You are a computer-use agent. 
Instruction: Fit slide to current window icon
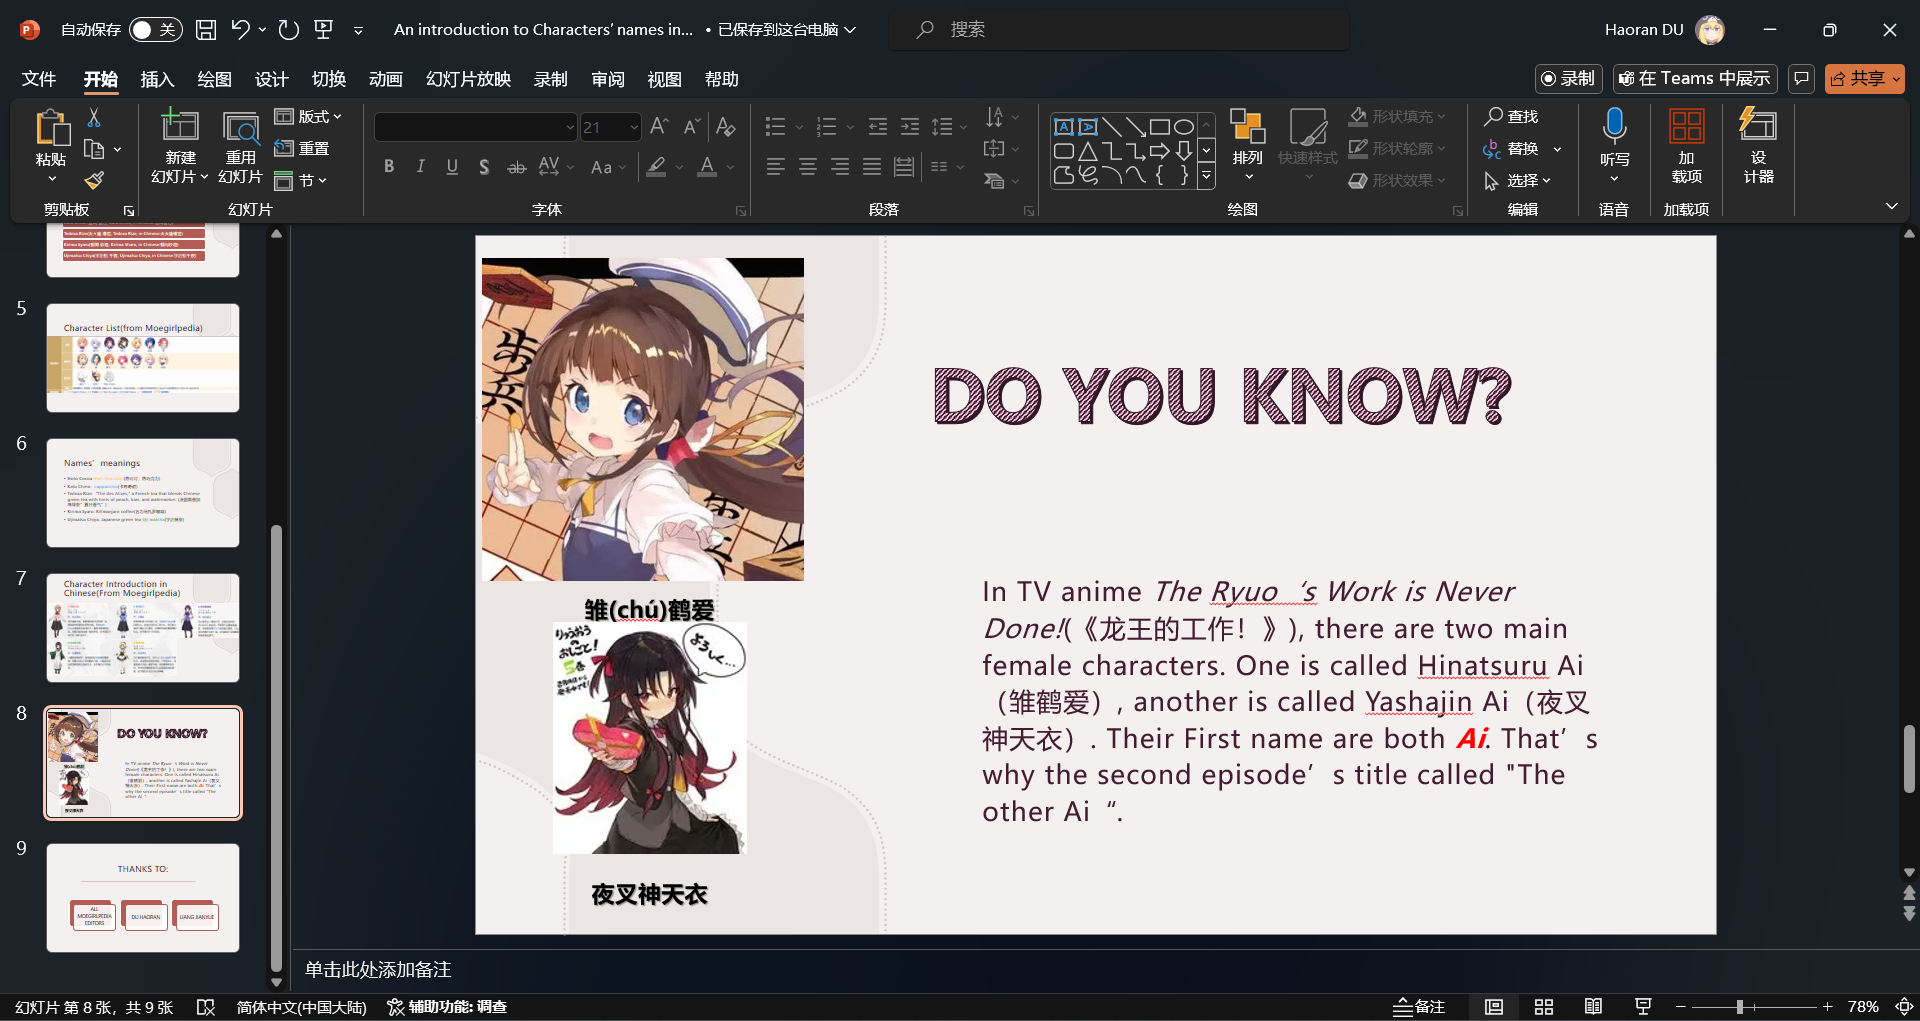coord(1904,1007)
